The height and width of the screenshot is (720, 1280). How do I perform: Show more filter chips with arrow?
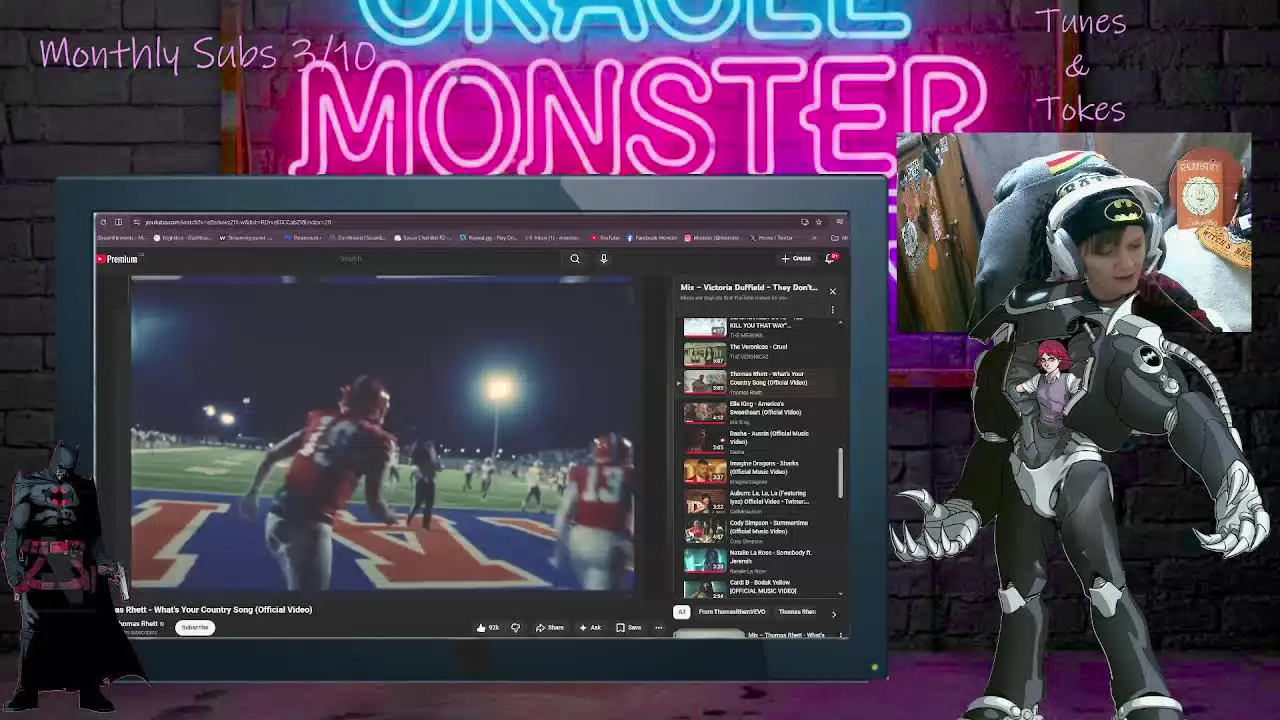tap(834, 614)
